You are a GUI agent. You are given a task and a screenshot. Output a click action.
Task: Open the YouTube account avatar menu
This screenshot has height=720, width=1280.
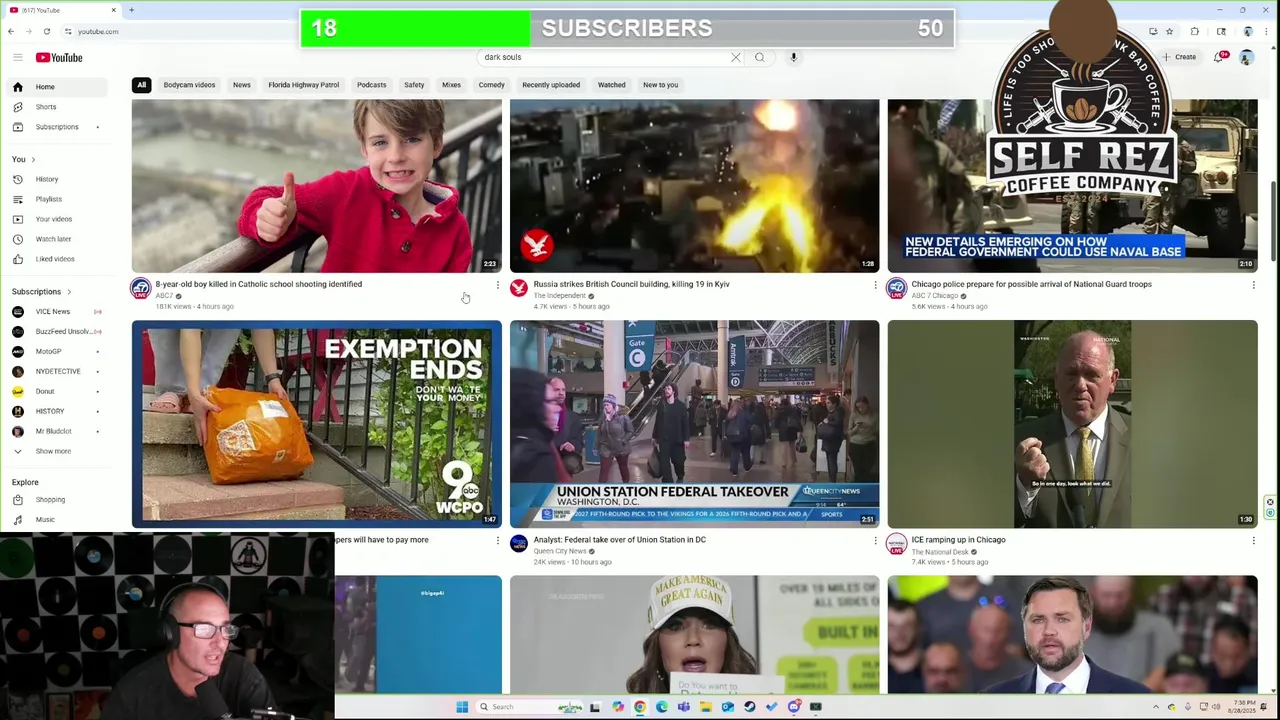[1246, 57]
